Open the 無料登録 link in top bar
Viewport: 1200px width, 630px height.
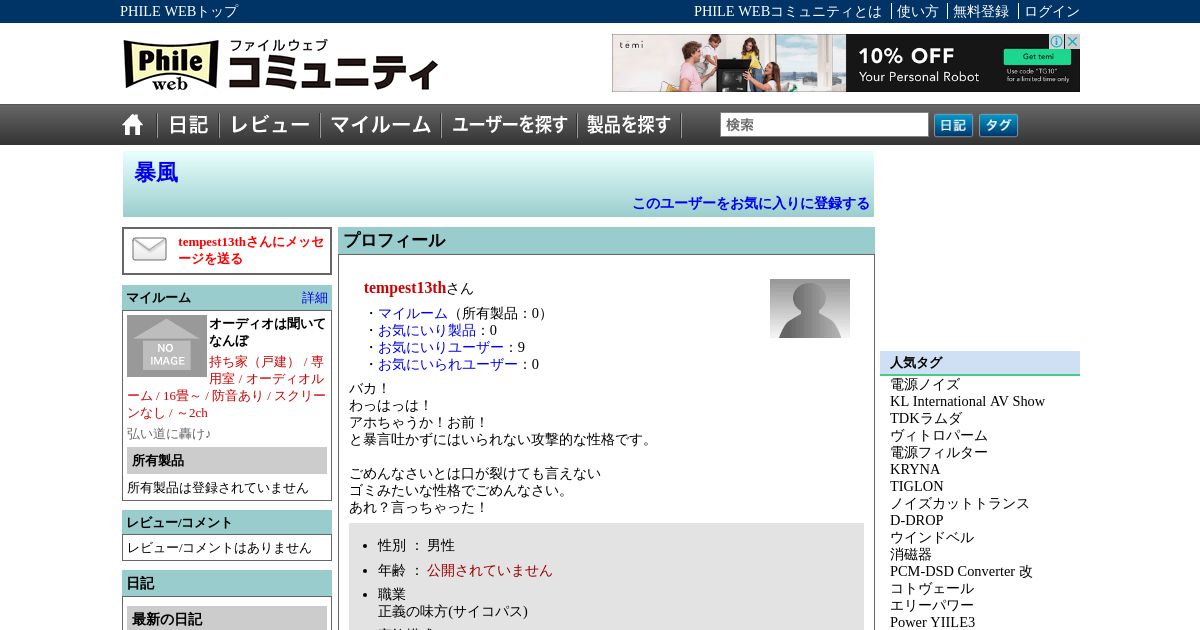(x=981, y=11)
